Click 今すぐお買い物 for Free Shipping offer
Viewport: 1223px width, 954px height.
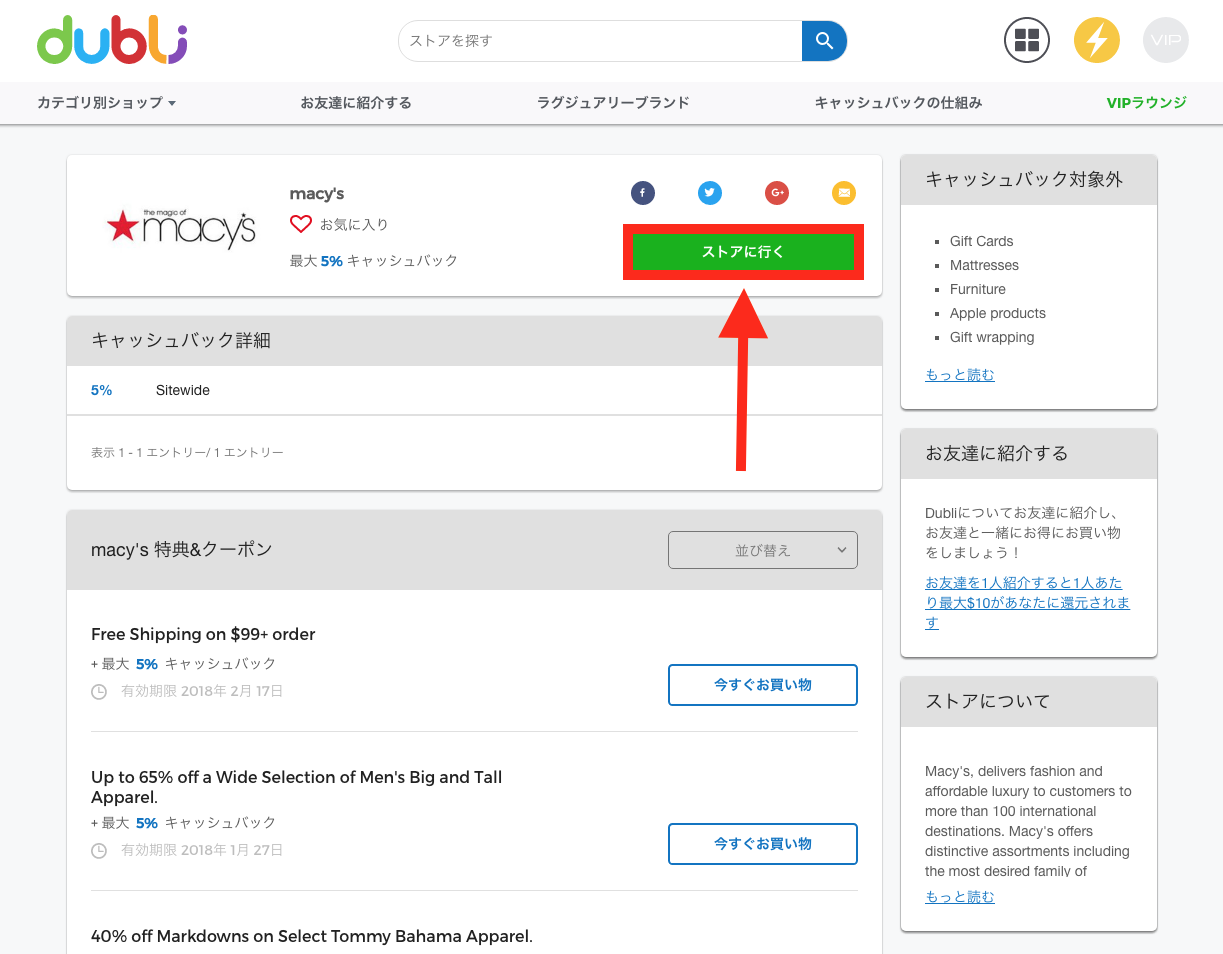(762, 685)
